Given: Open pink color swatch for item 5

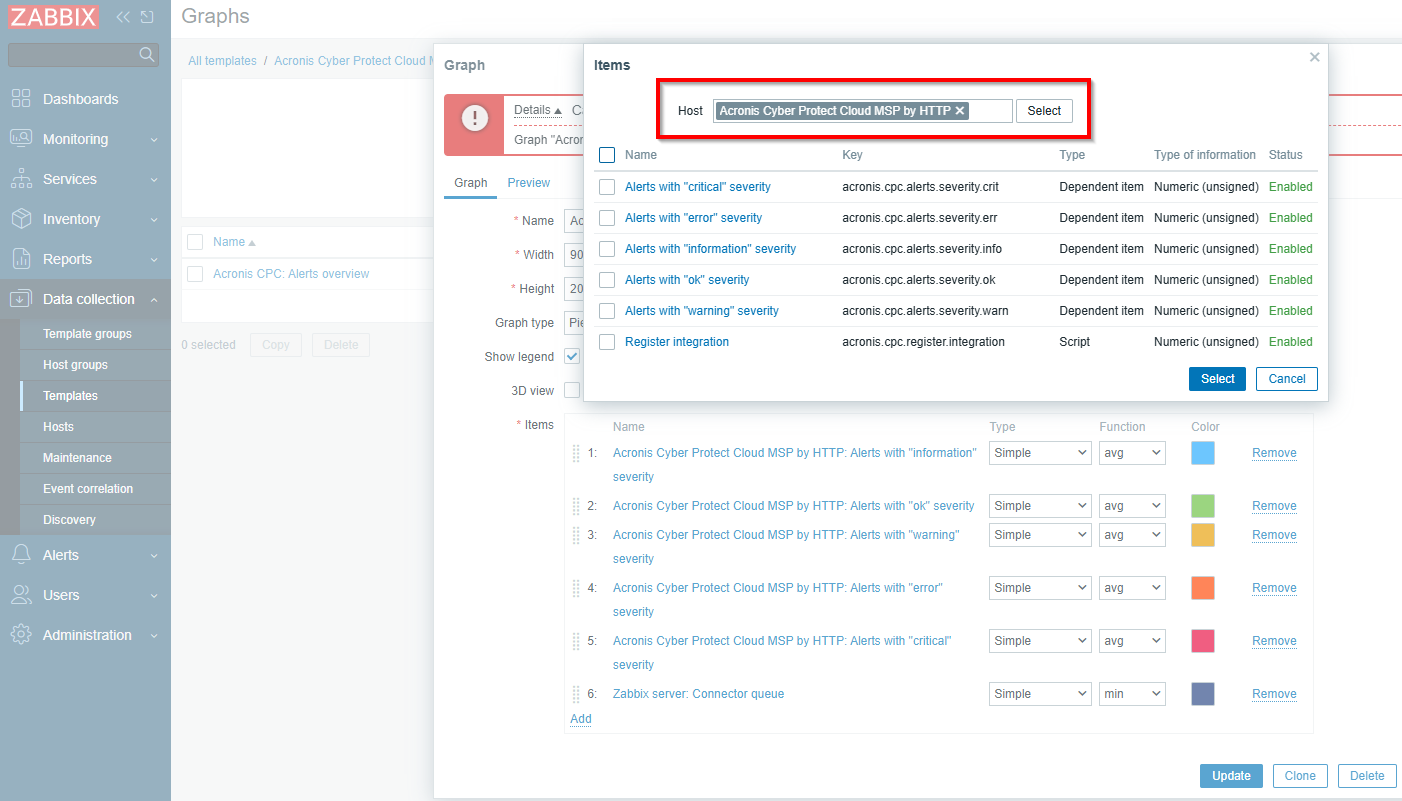Looking at the screenshot, I should tap(1203, 641).
